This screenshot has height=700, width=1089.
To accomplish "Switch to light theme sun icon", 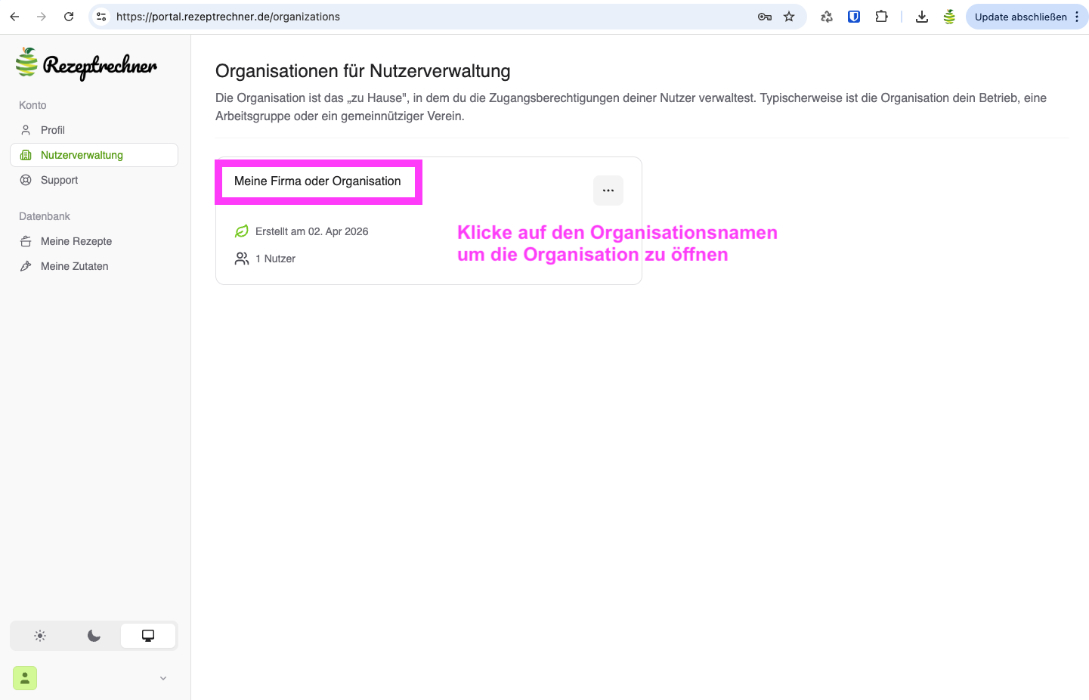I will point(40,636).
